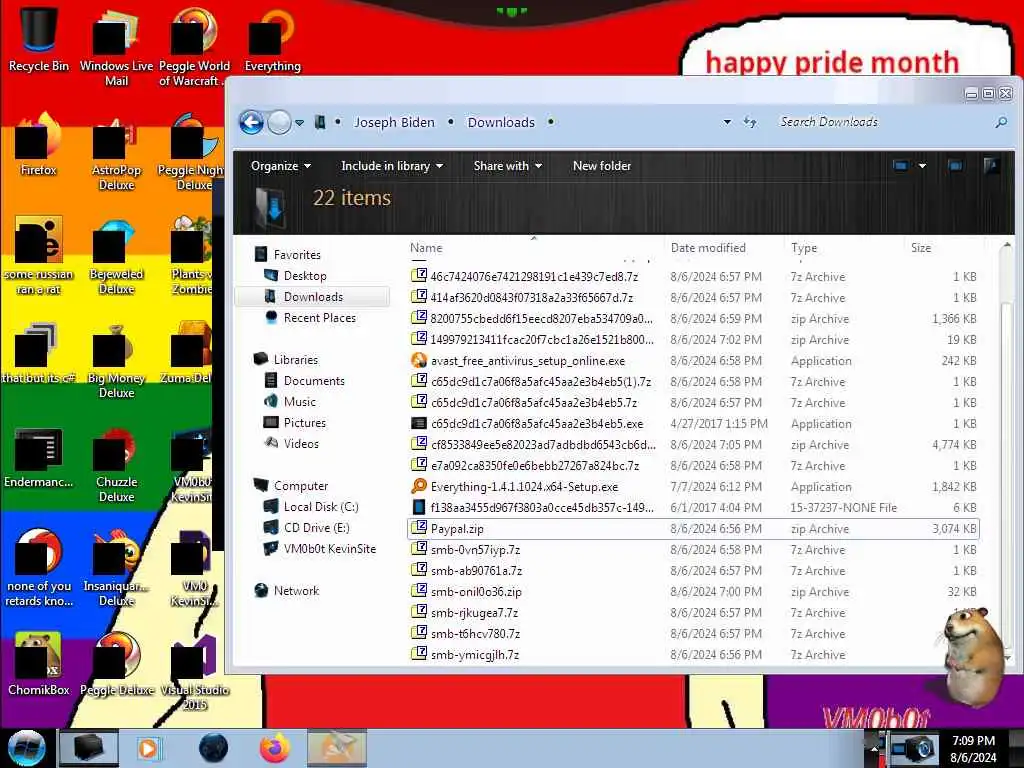Viewport: 1024px width, 768px height.
Task: Select the Paypal.zip file
Action: pyautogui.click(x=693, y=528)
